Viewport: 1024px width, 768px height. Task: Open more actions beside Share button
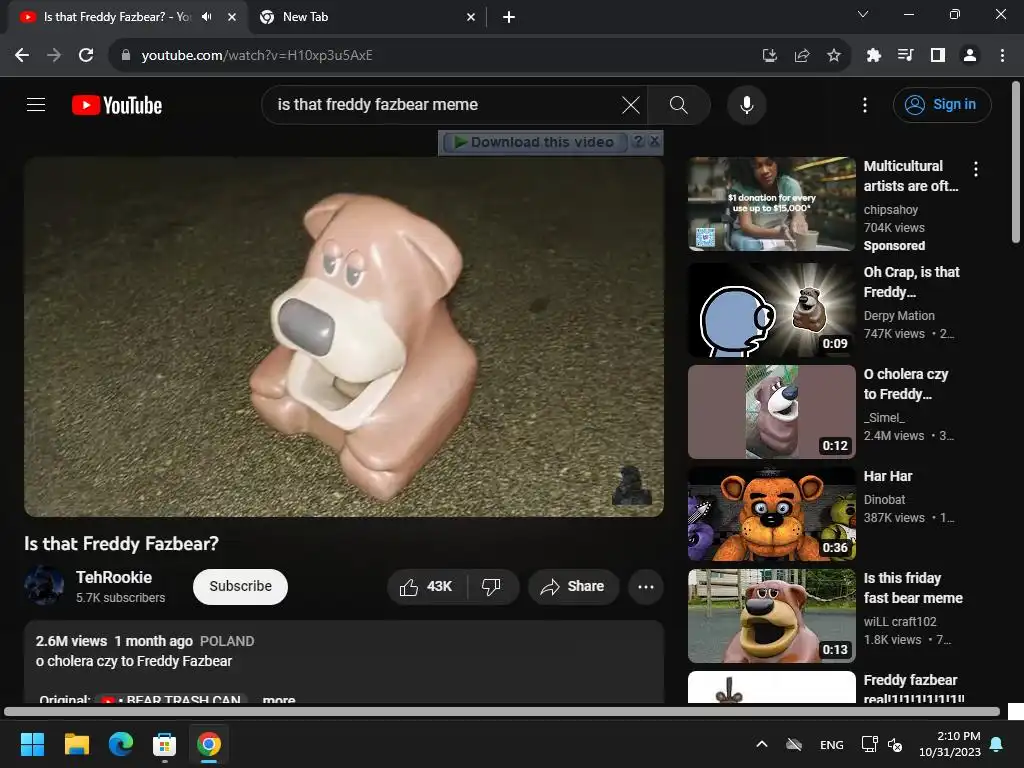tap(646, 586)
